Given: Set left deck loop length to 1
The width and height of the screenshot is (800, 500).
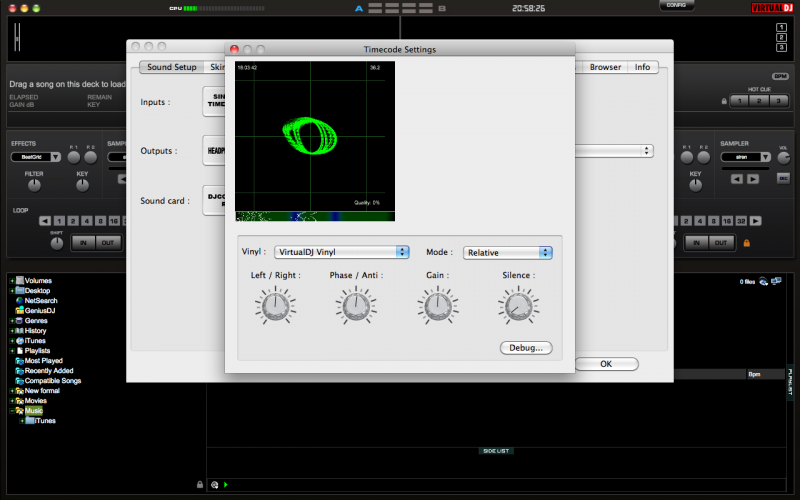Looking at the screenshot, I should coord(59,221).
